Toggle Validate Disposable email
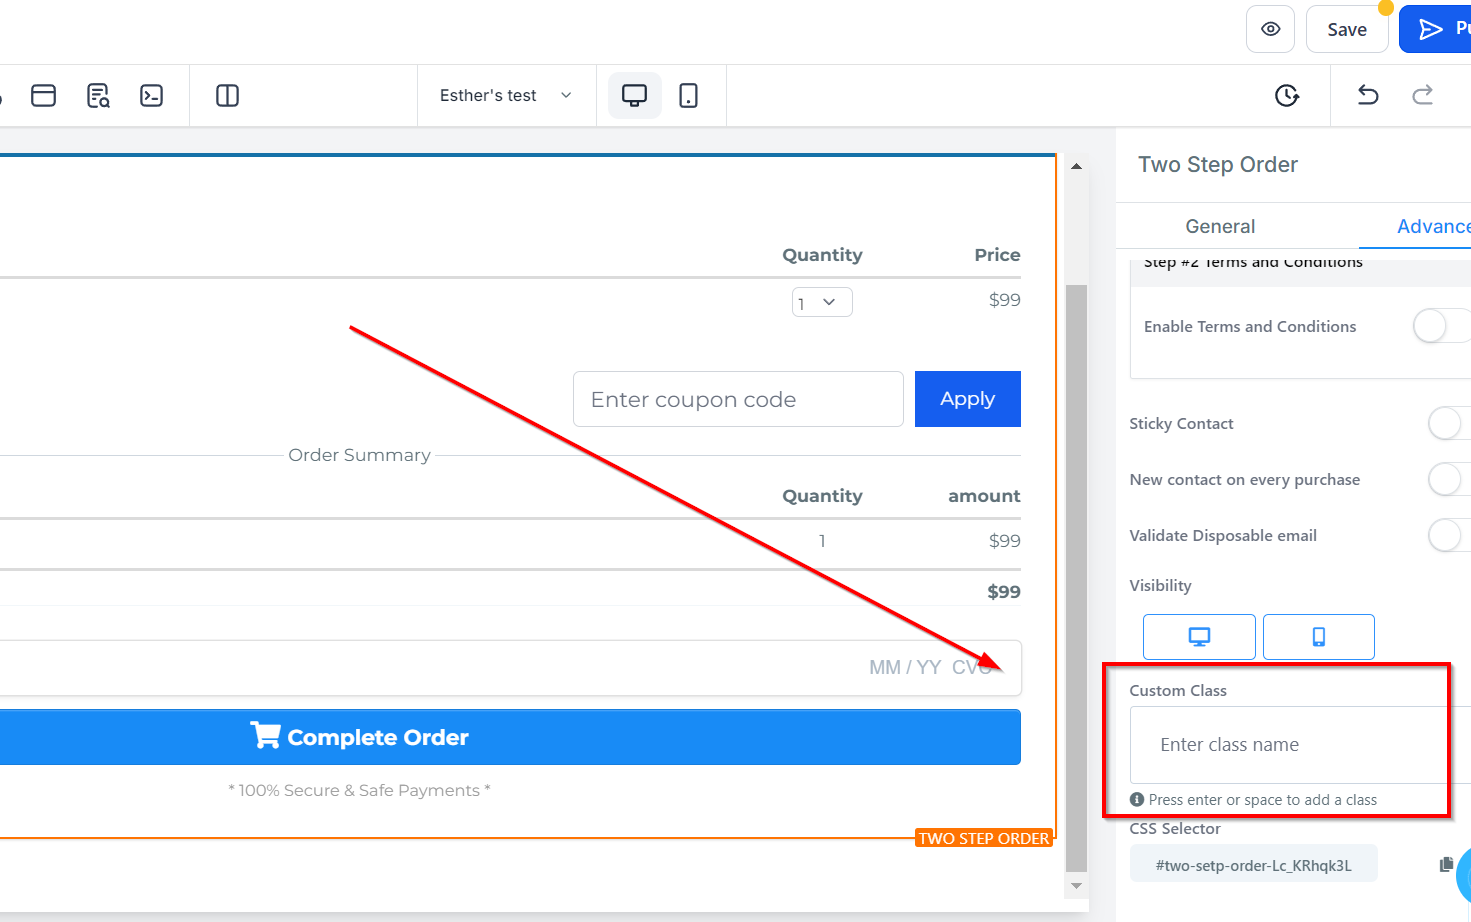This screenshot has height=922, width=1471. tap(1447, 535)
